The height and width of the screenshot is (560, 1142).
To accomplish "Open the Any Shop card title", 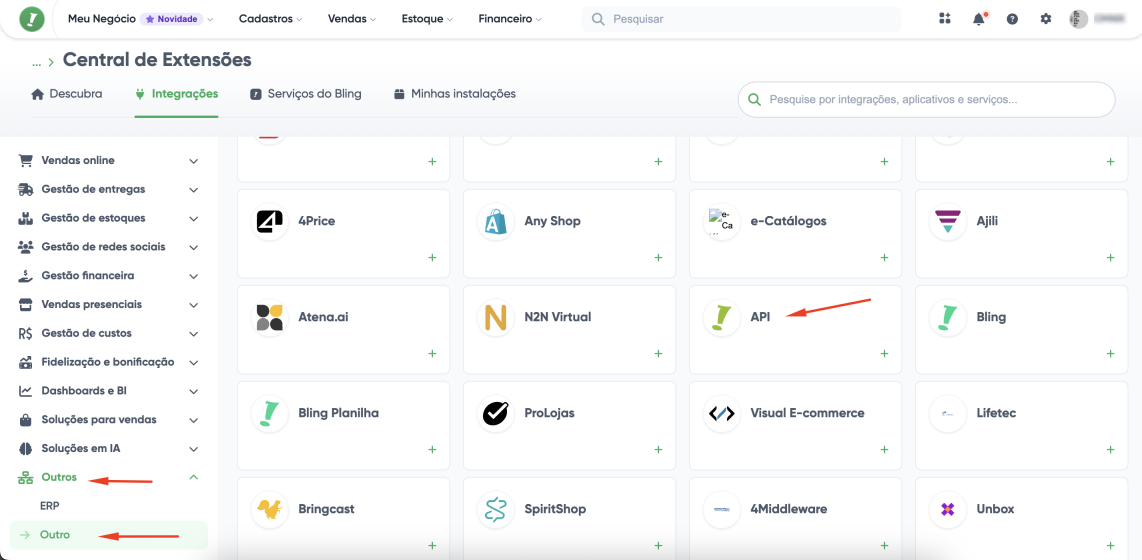I will tap(553, 221).
